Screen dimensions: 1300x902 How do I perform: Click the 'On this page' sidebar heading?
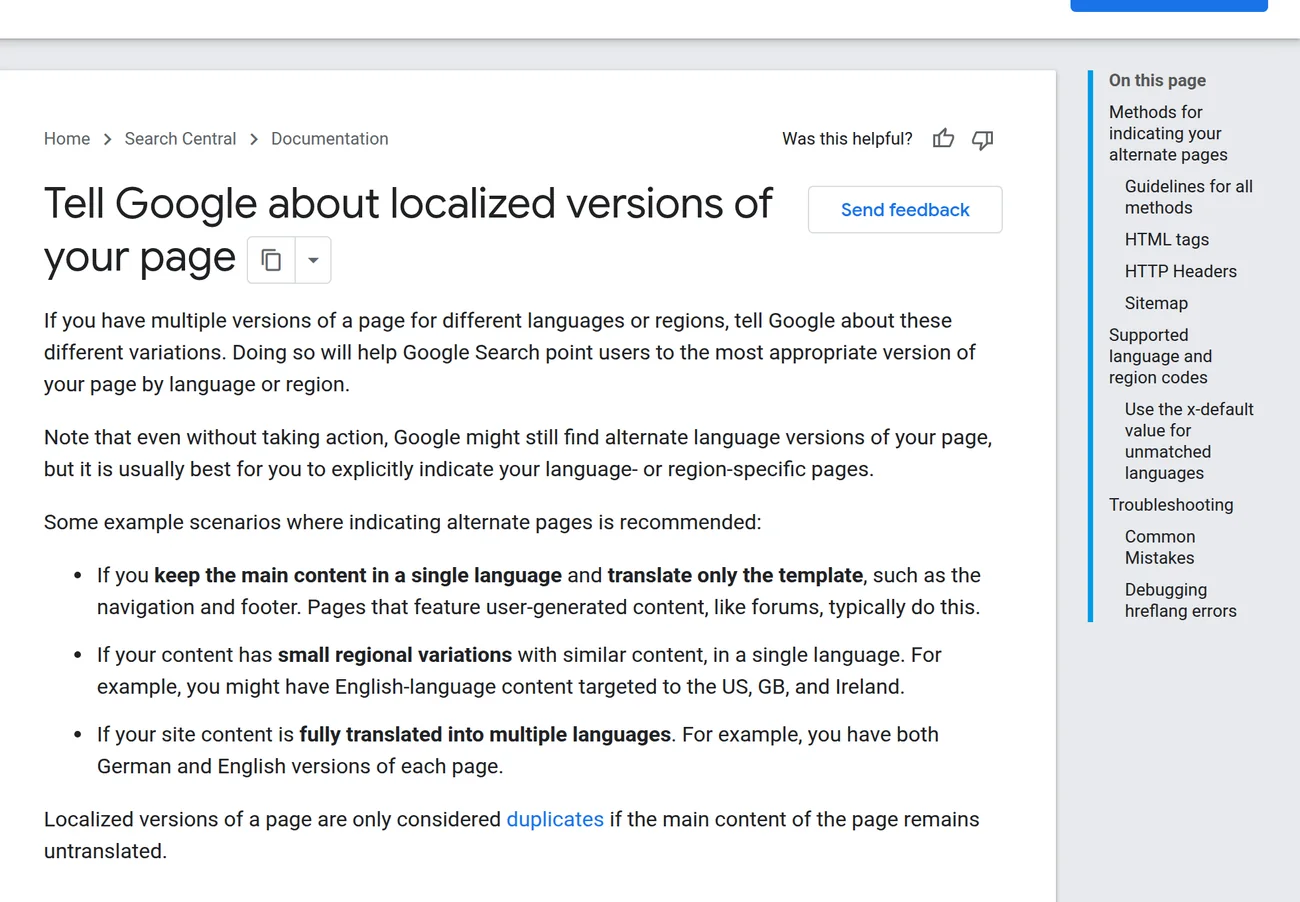click(x=1157, y=80)
